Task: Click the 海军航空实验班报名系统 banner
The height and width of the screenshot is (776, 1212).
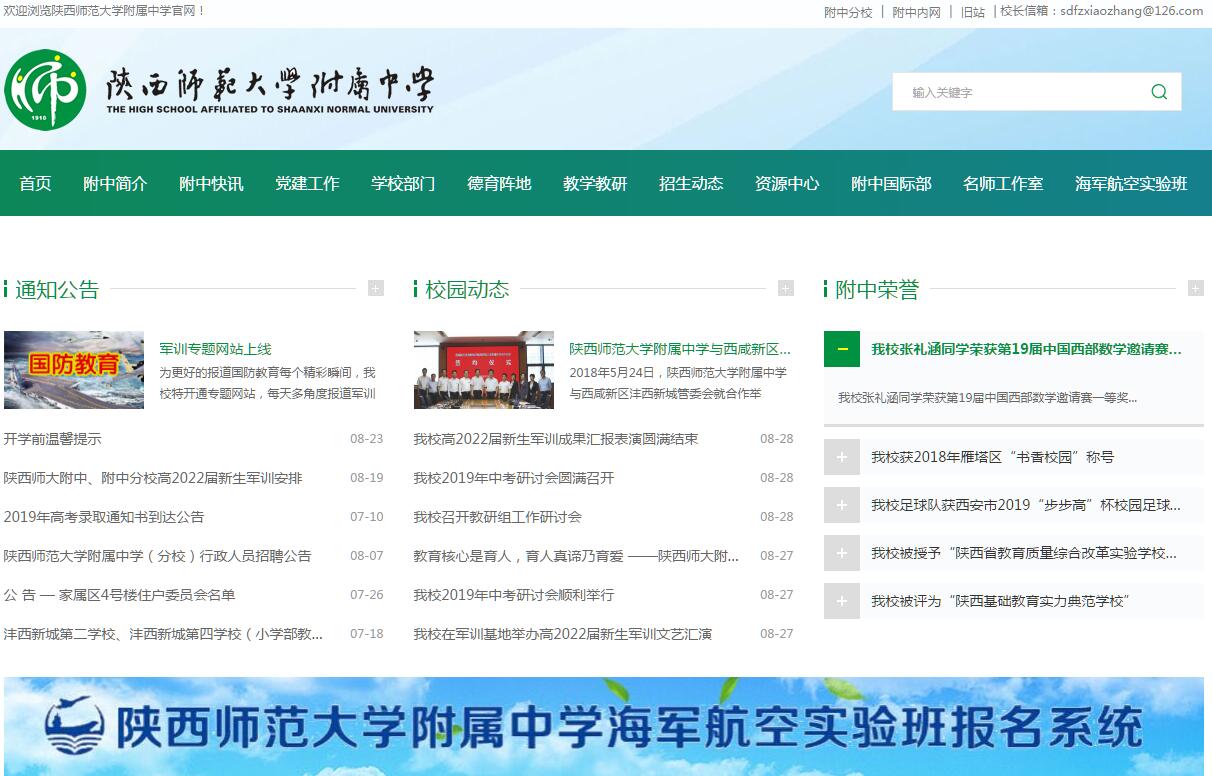Action: pos(604,726)
